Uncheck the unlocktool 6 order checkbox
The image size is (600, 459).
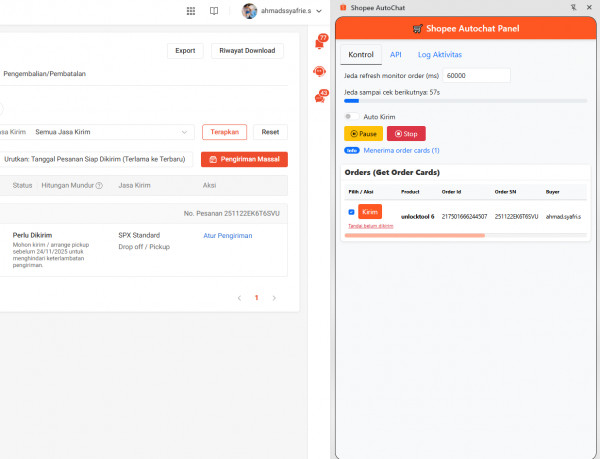pos(351,212)
